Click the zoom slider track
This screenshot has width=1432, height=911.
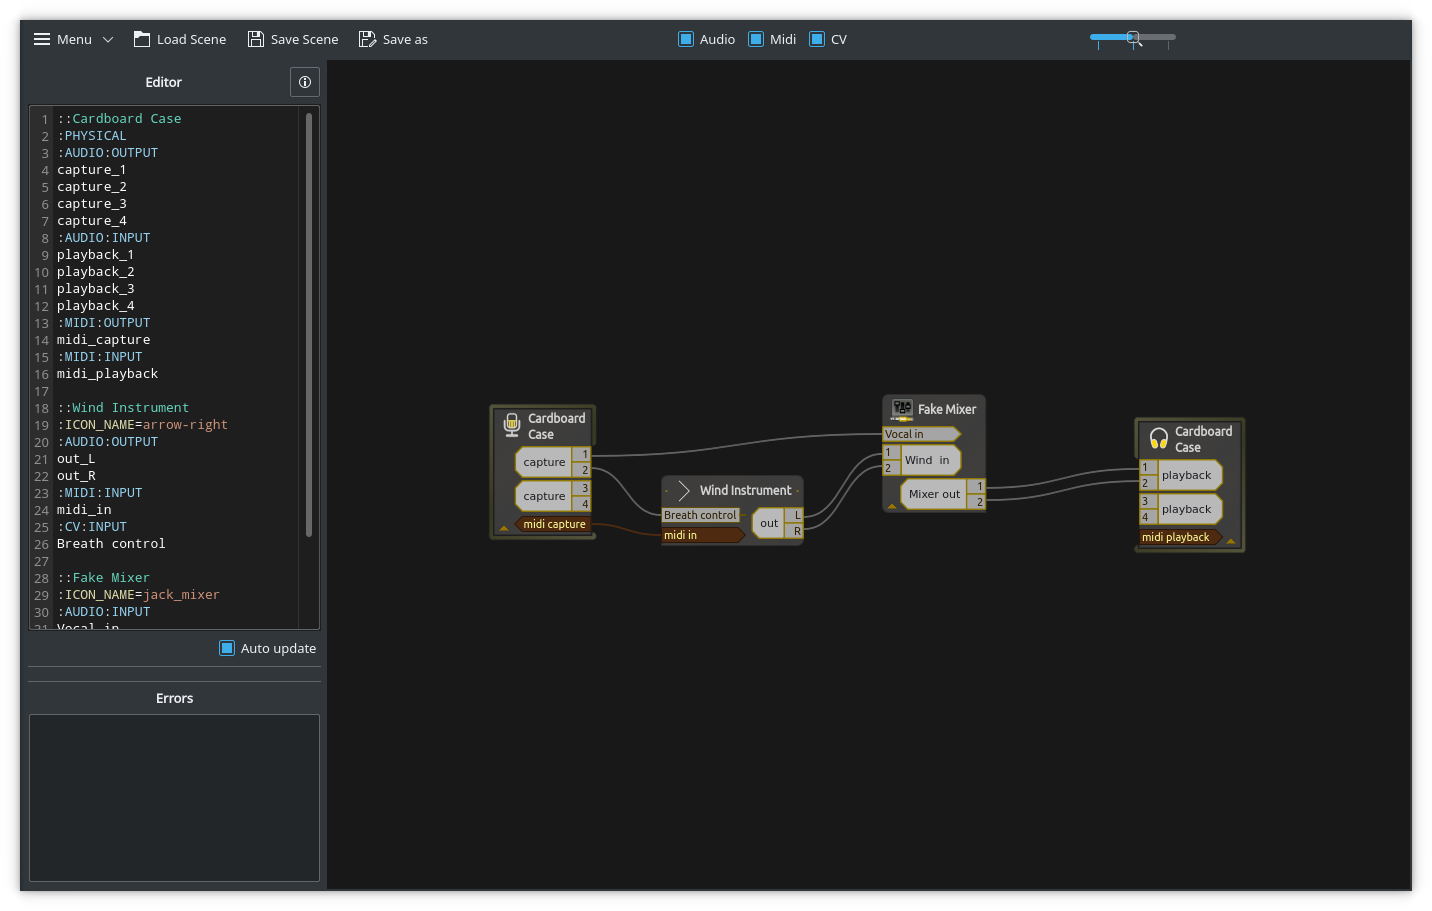(1133, 37)
